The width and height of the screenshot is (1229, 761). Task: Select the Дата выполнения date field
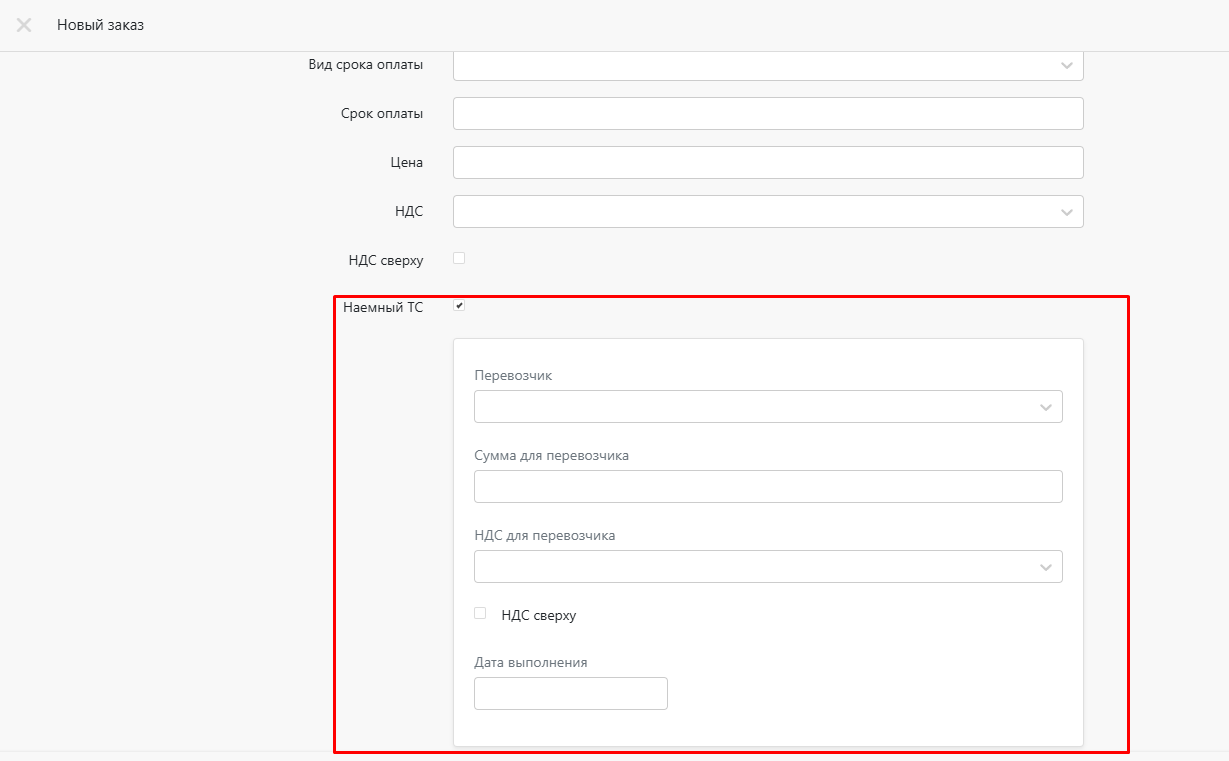570,693
